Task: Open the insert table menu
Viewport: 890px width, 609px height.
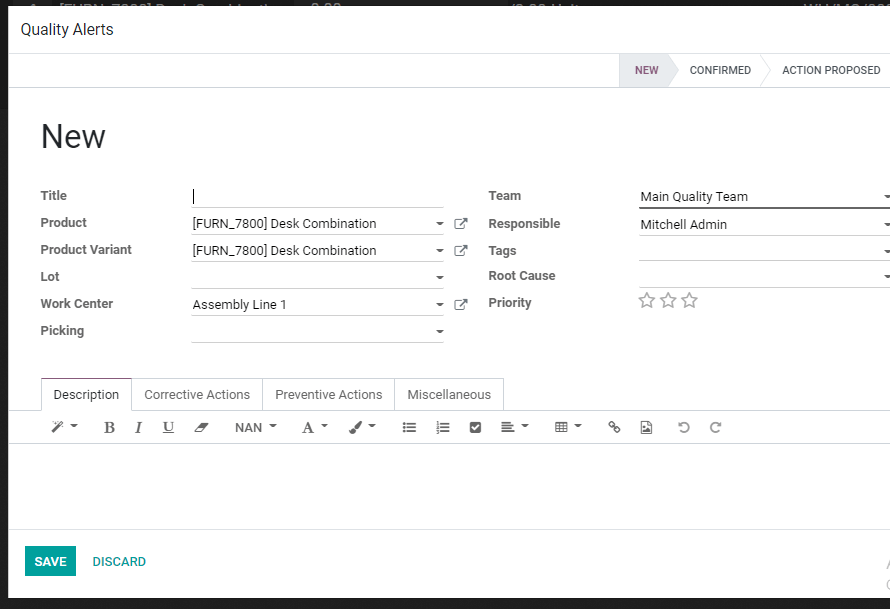Action: click(568, 427)
